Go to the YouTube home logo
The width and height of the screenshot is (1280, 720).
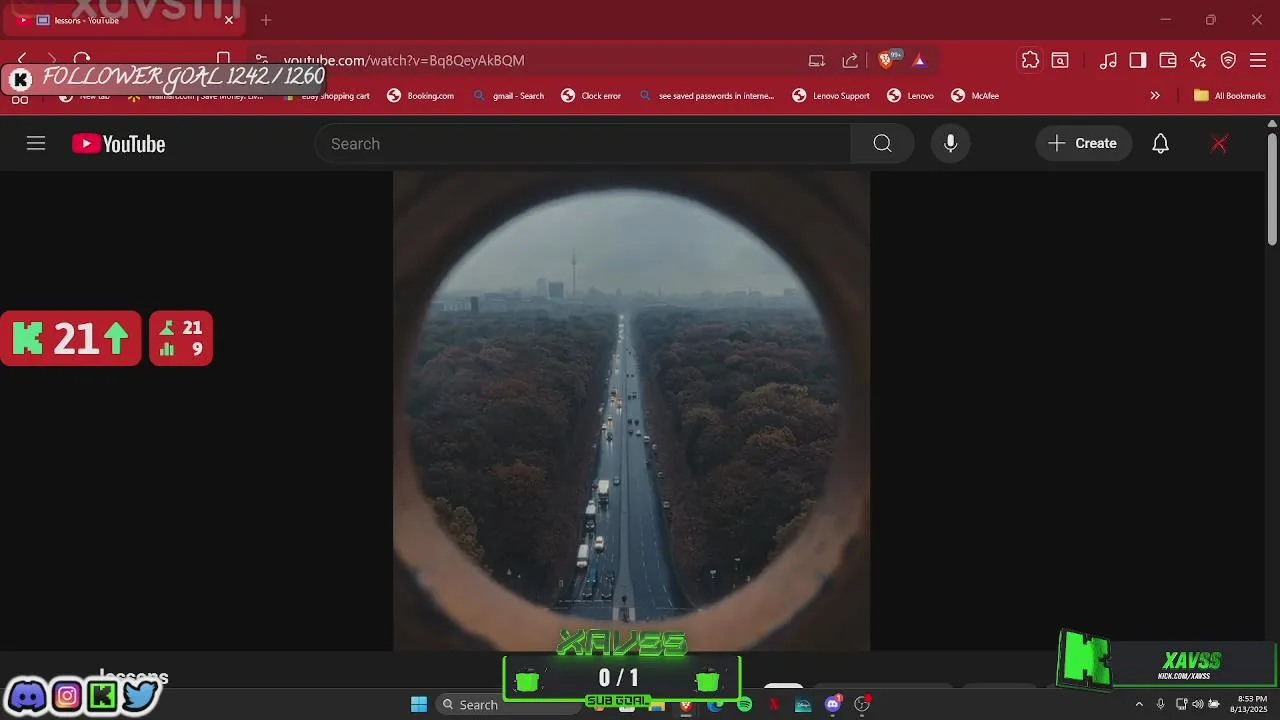[118, 144]
